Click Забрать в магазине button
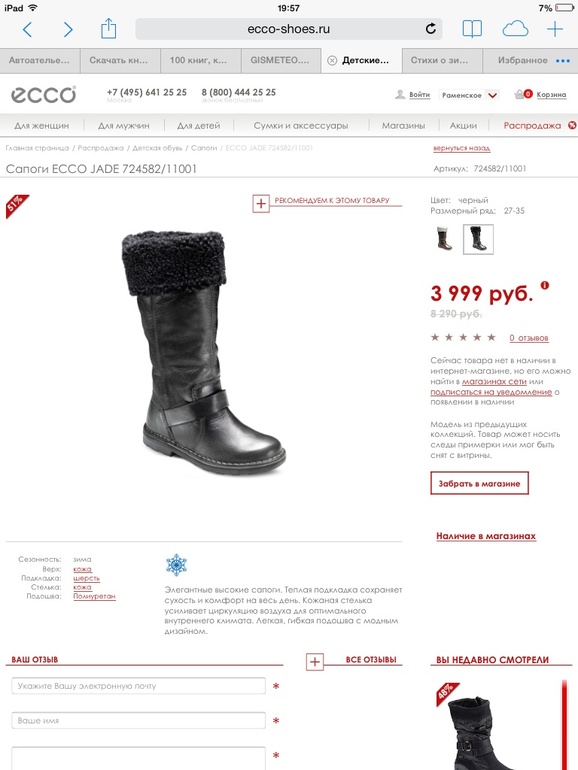The width and height of the screenshot is (578, 770). (479, 483)
